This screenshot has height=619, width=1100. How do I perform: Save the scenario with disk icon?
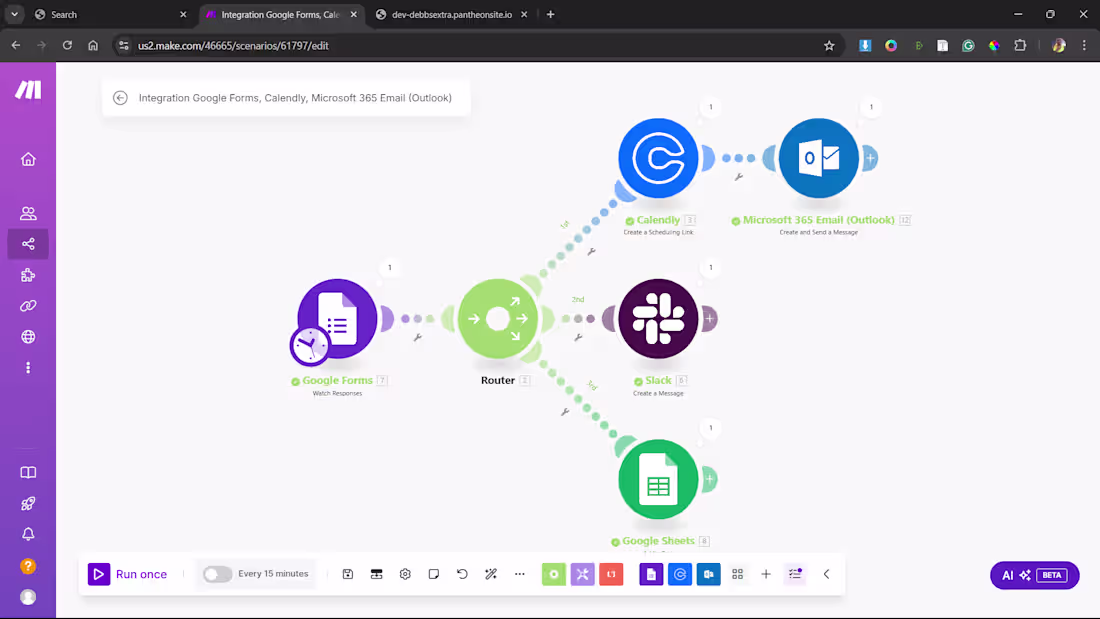[x=348, y=574]
